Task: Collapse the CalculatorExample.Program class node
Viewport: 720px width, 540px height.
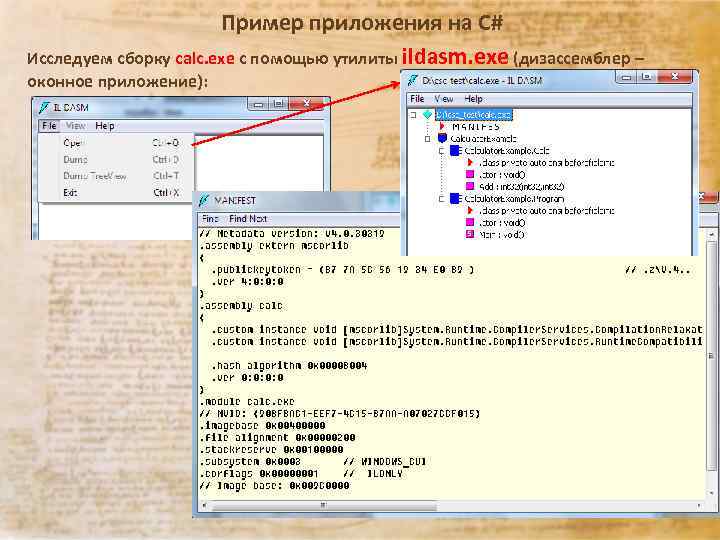Action: pyautogui.click(x=441, y=199)
